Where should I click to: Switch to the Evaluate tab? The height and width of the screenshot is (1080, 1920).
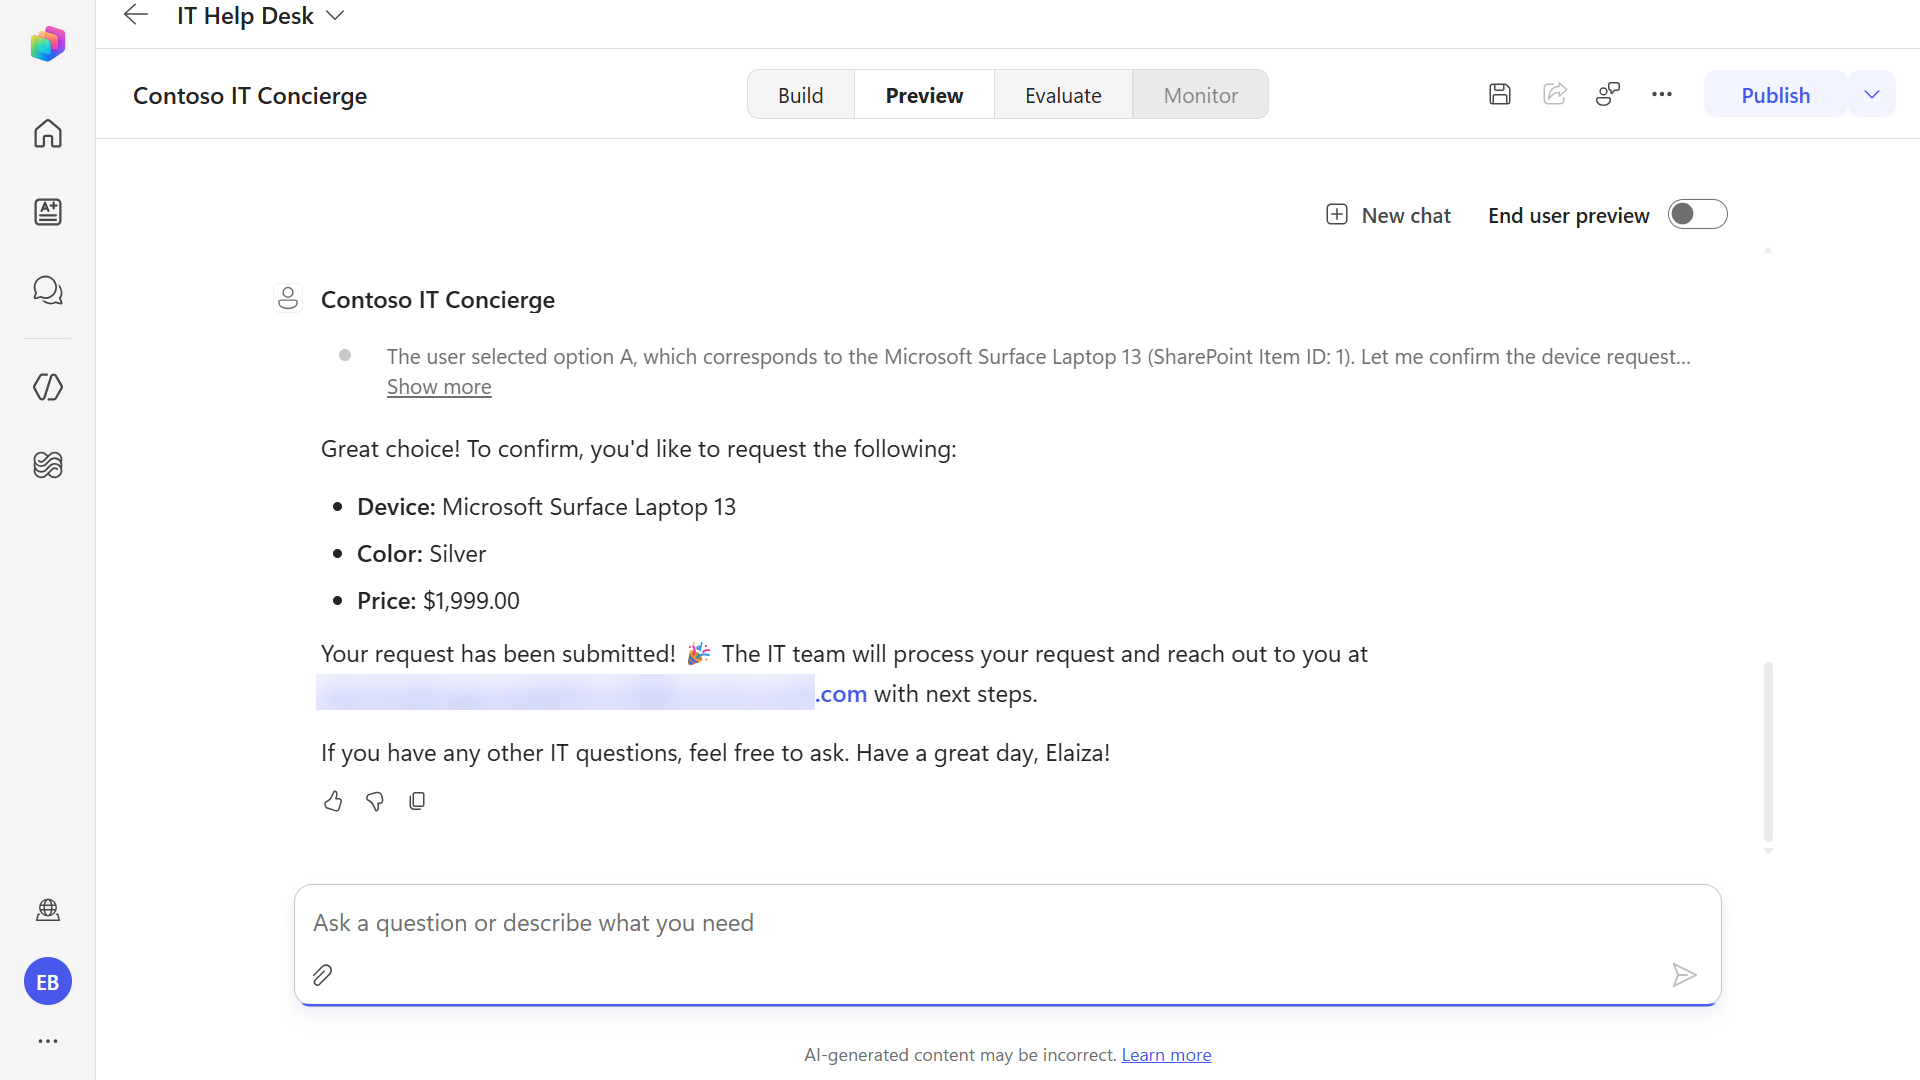pyautogui.click(x=1063, y=95)
